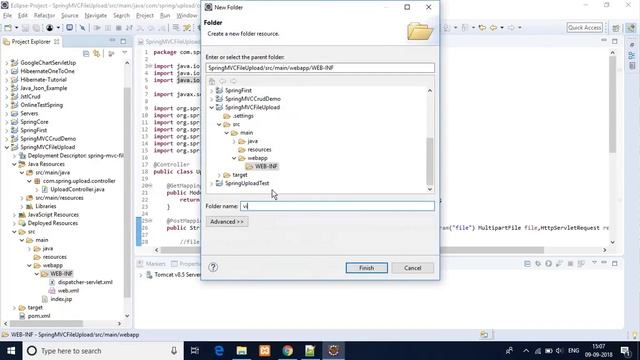Click the dialog tree Home icon
This screenshot has height=360, width=640.
212,81
